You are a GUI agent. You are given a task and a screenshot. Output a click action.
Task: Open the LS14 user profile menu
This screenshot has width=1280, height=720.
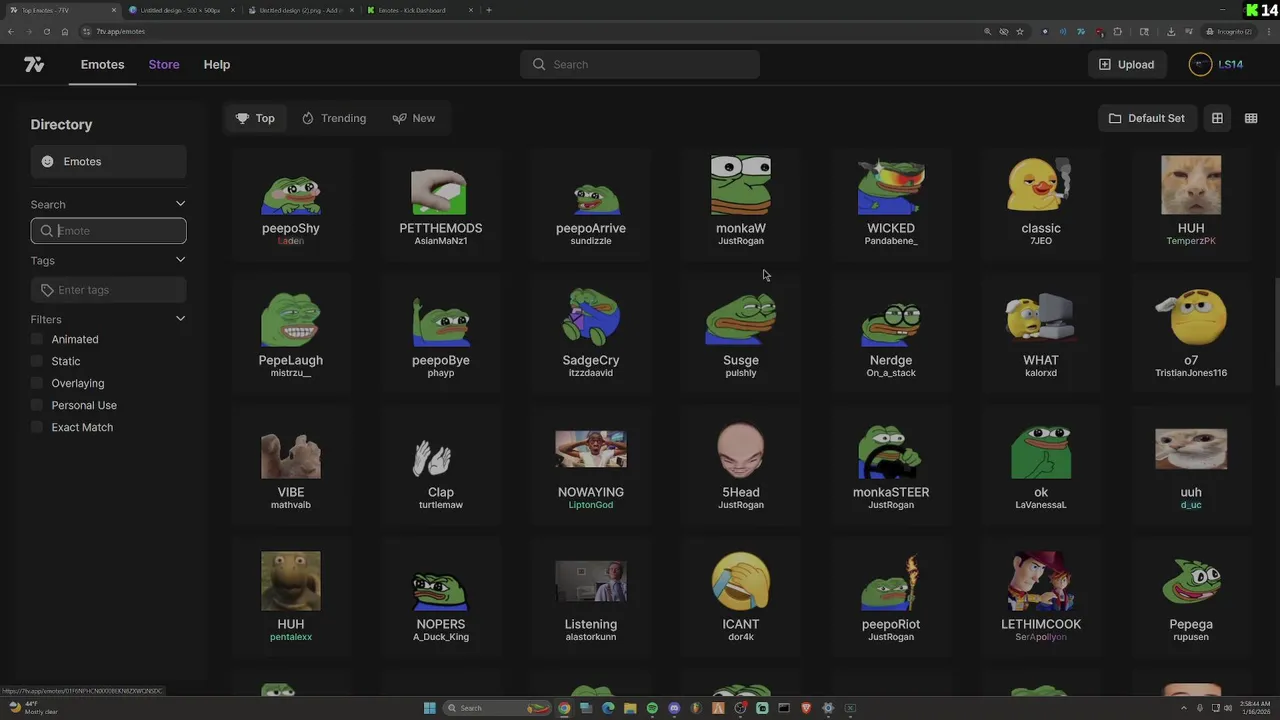(x=1216, y=64)
